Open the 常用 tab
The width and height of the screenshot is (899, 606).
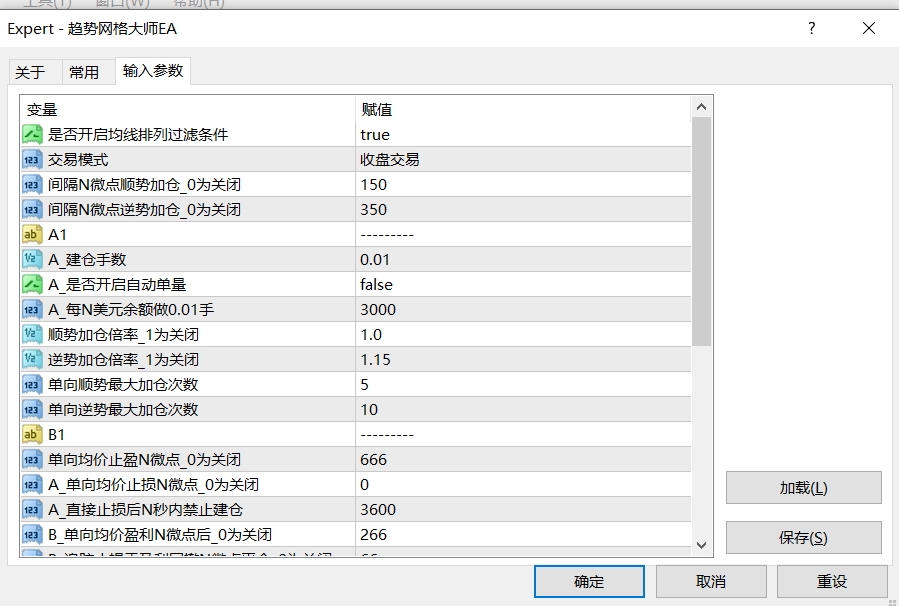click(x=84, y=72)
